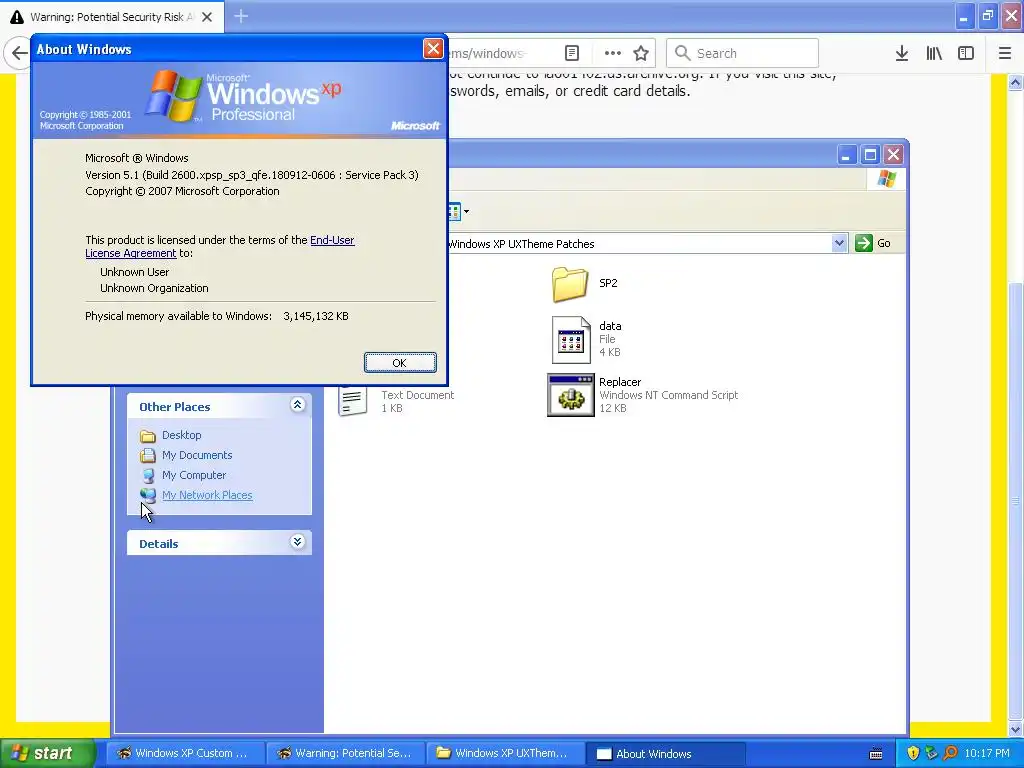The width and height of the screenshot is (1024, 768).
Task: Click the Firefox page scrollbar down arrow
Action: tap(1016, 729)
